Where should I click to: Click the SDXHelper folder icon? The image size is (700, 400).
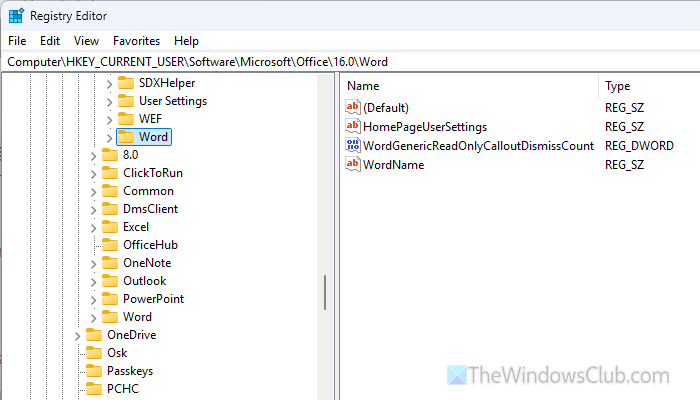click(126, 83)
